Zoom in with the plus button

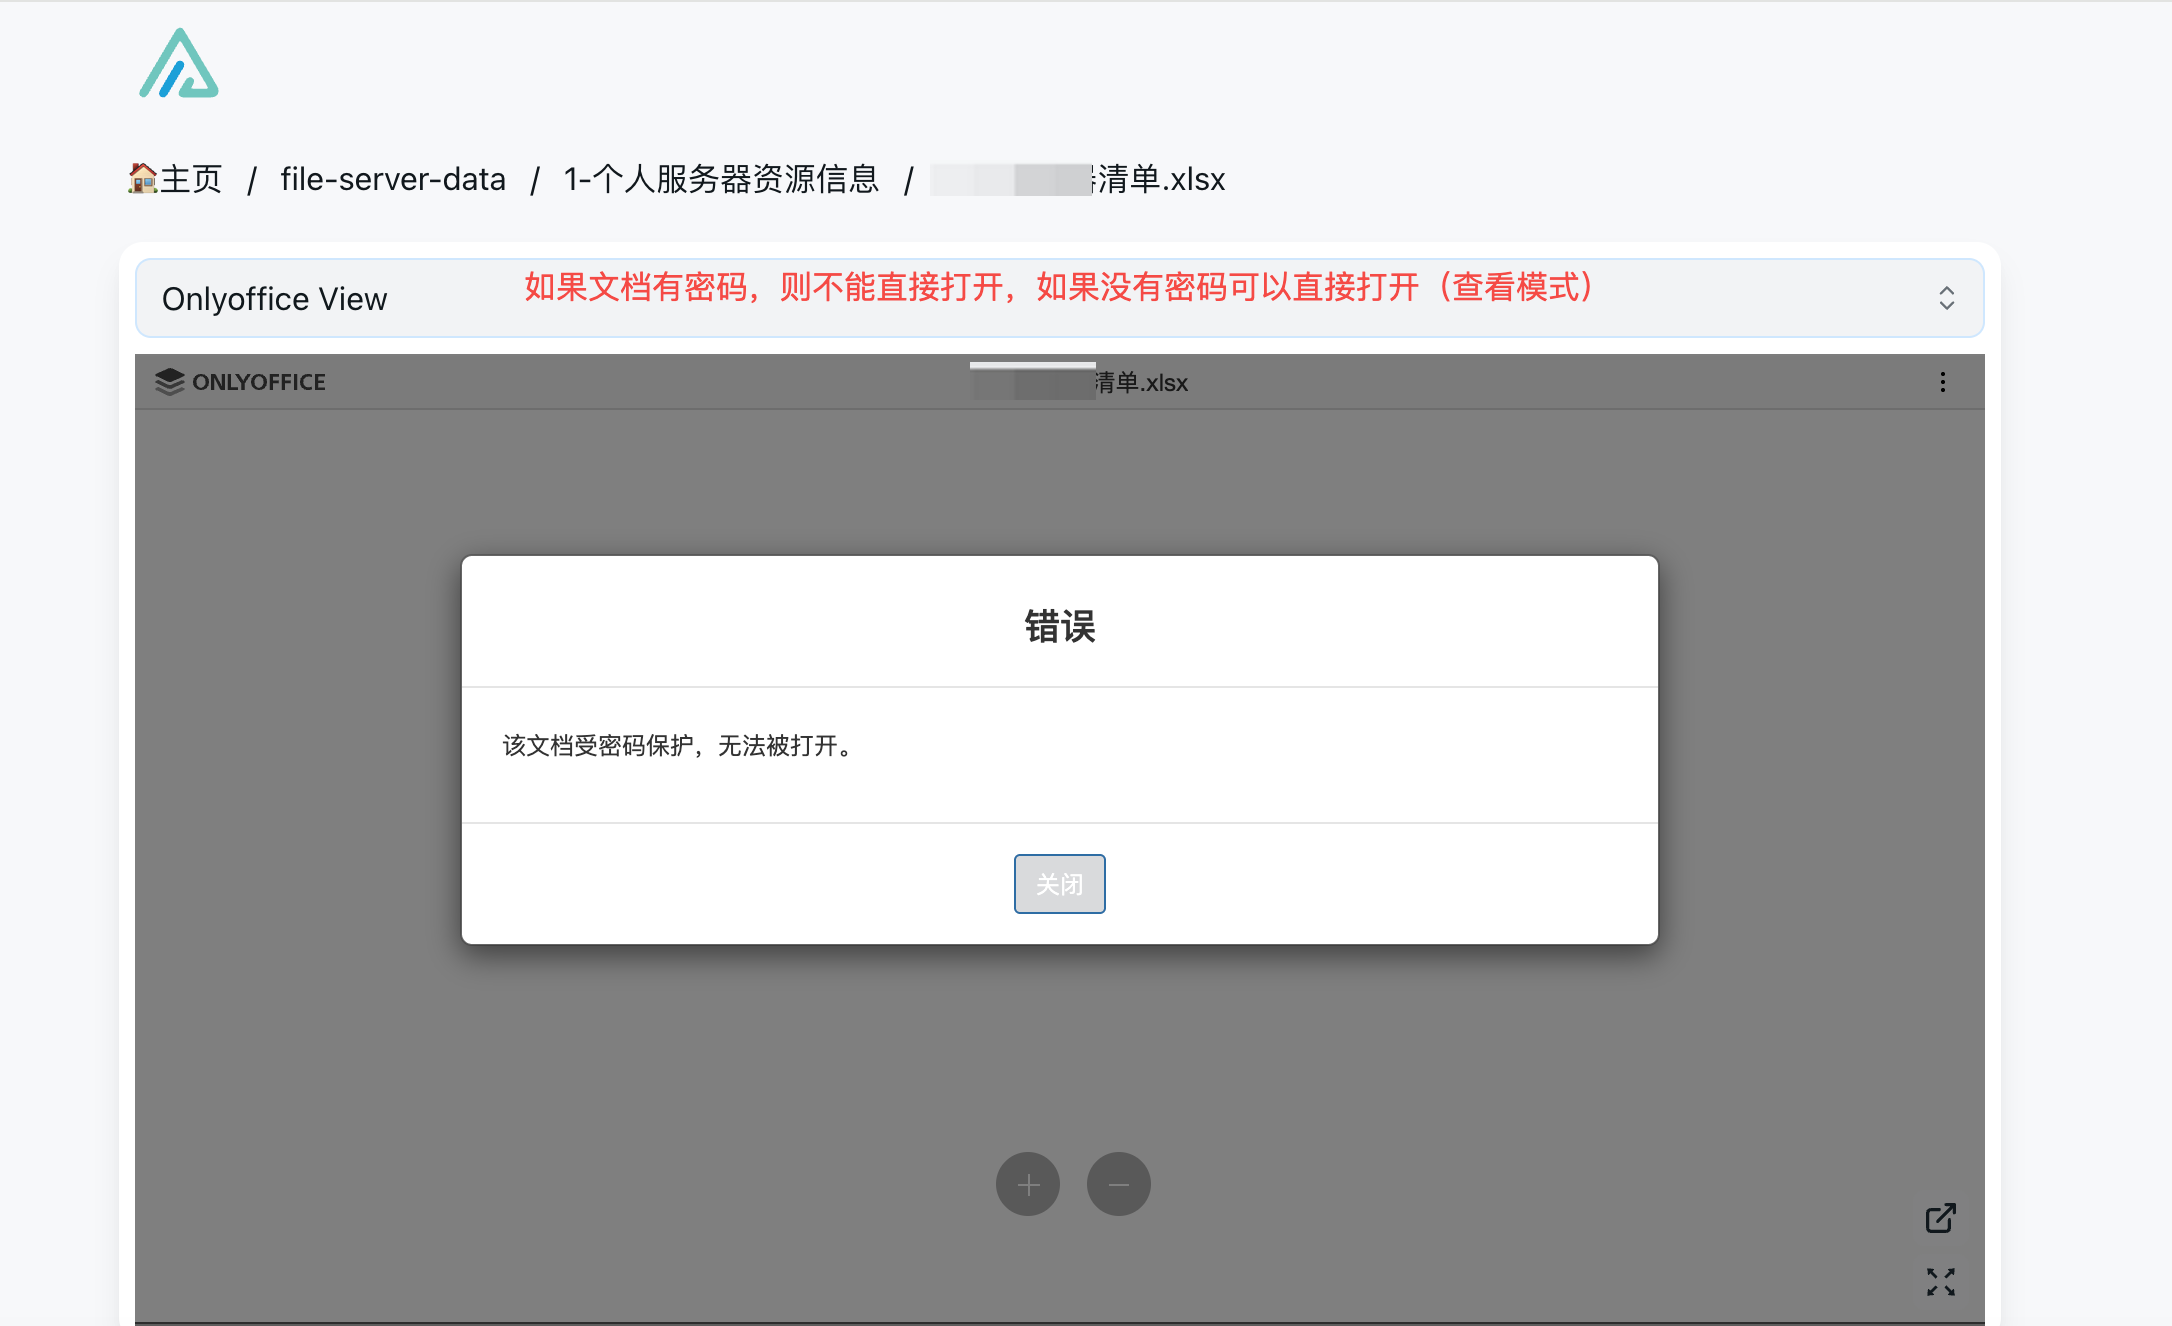click(x=1027, y=1184)
